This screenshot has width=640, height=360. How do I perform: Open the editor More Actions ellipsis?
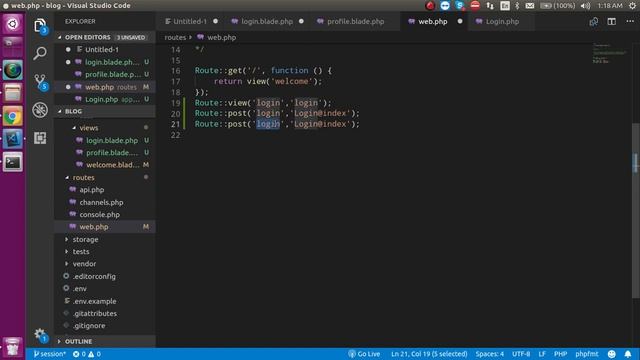pos(630,21)
